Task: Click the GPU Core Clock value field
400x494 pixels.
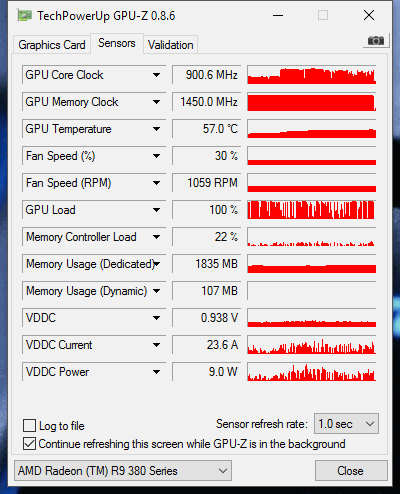Action: pos(206,75)
